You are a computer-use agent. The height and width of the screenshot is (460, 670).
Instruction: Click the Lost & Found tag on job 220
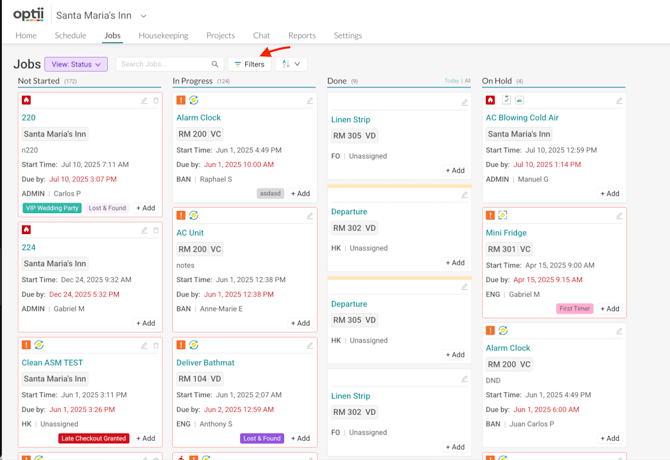(x=107, y=208)
